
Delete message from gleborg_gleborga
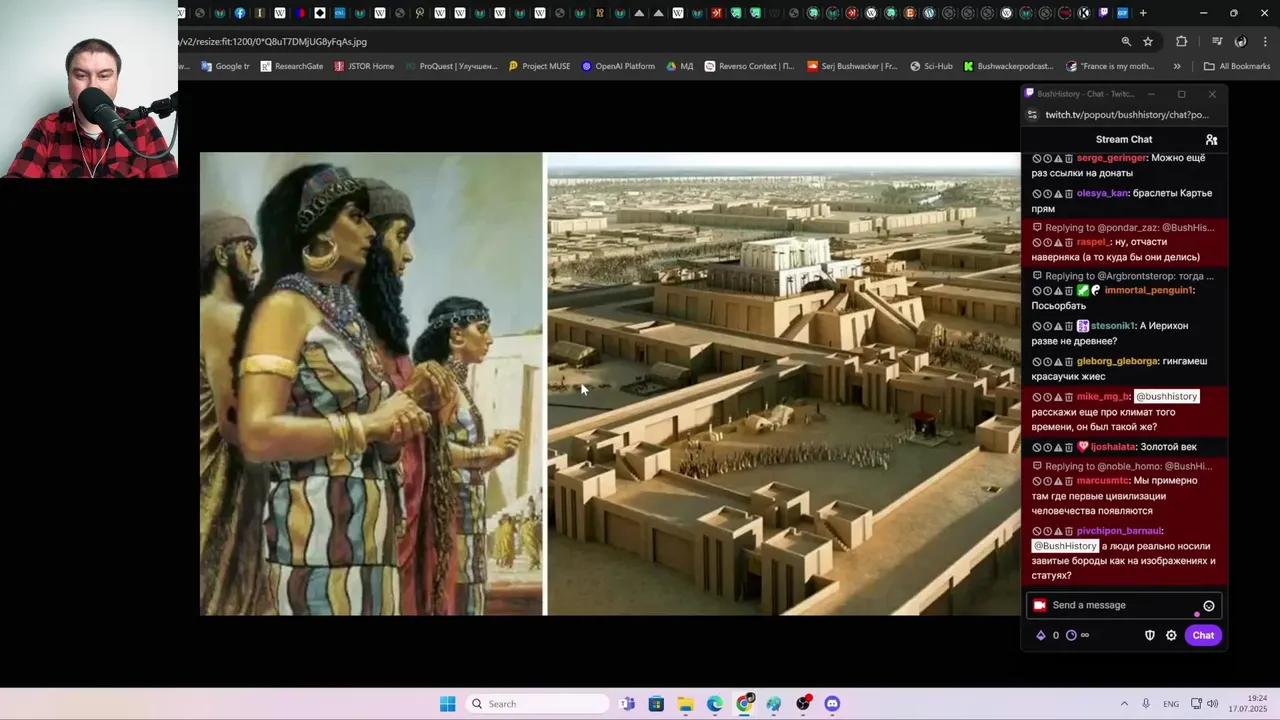[1068, 362]
